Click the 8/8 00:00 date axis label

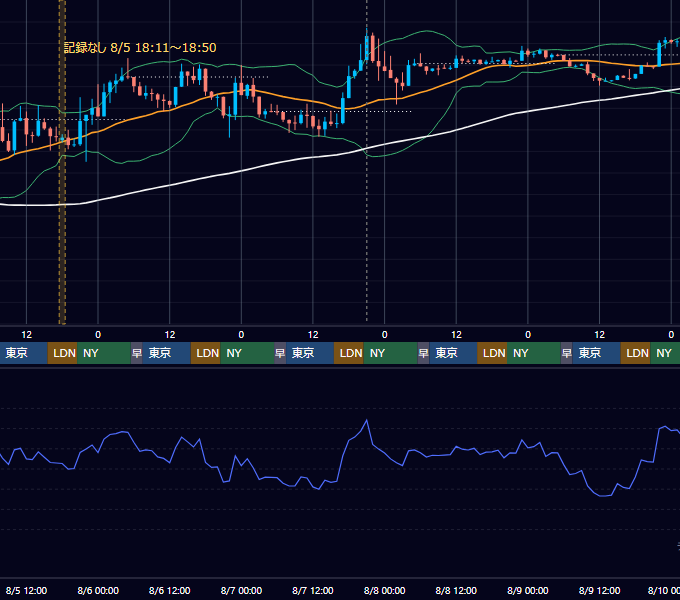point(385,590)
